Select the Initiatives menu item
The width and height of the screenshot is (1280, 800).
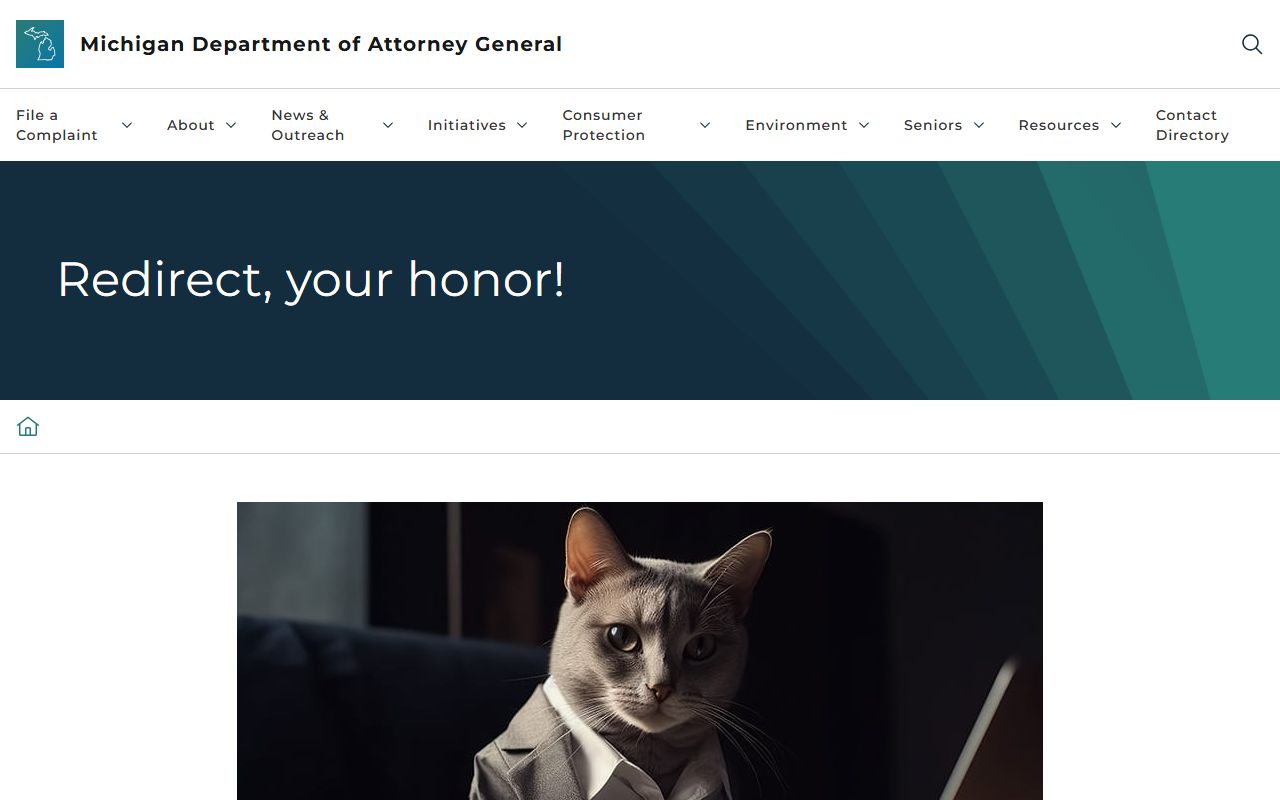[467, 125]
